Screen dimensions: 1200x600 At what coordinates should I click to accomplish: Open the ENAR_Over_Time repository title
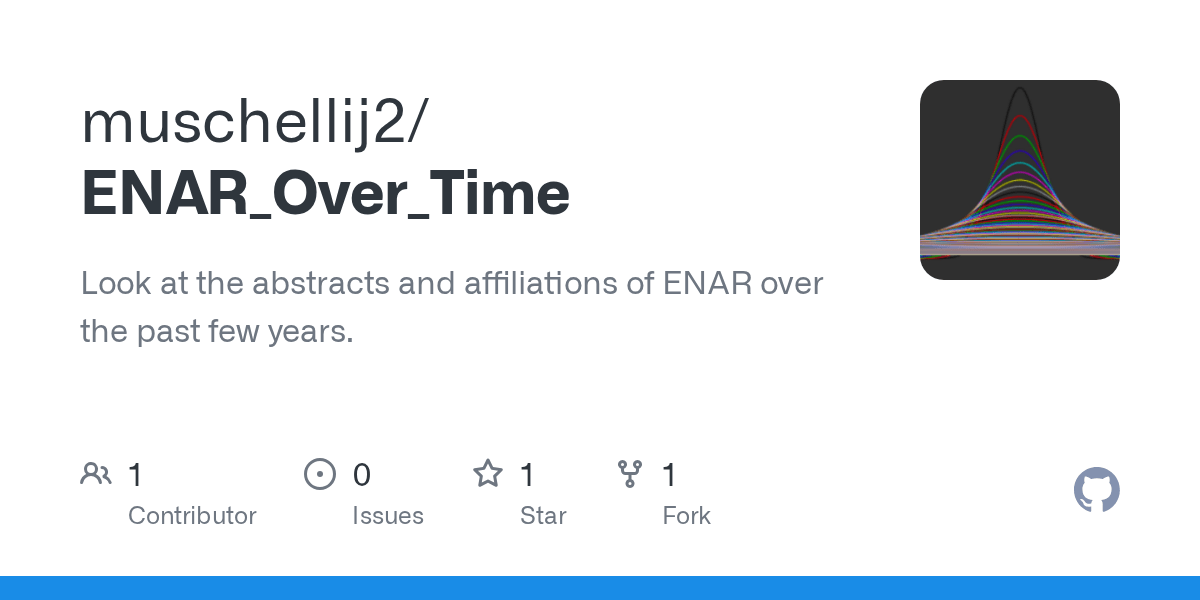326,194
